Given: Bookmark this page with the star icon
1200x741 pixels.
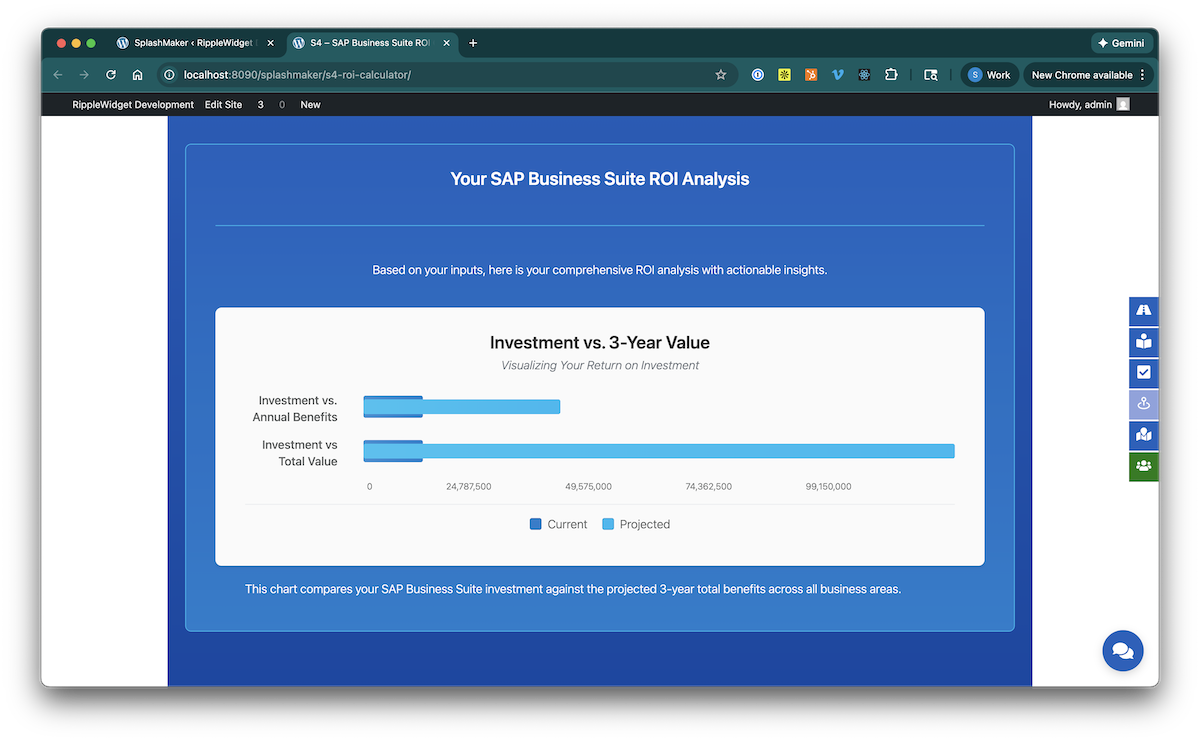Looking at the screenshot, I should click(720, 75).
